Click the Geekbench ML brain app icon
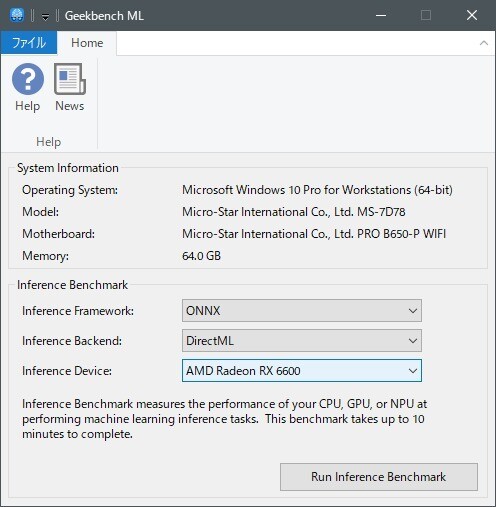The width and height of the screenshot is (496, 507). point(16,15)
